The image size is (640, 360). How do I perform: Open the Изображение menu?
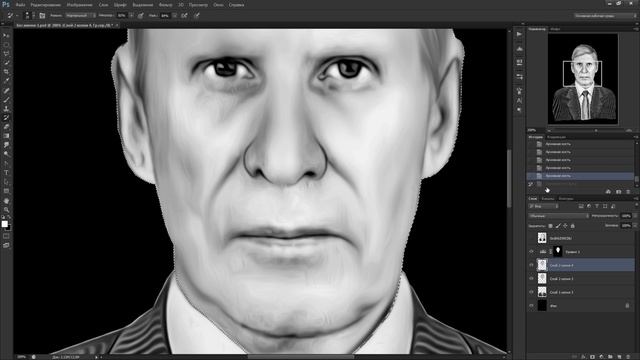tap(80, 5)
